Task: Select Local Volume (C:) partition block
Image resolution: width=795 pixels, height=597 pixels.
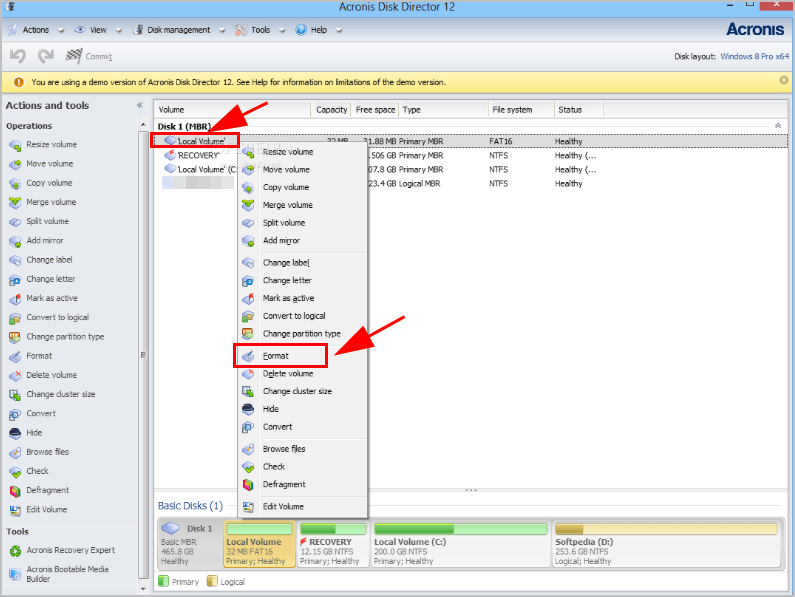Action: [460, 544]
